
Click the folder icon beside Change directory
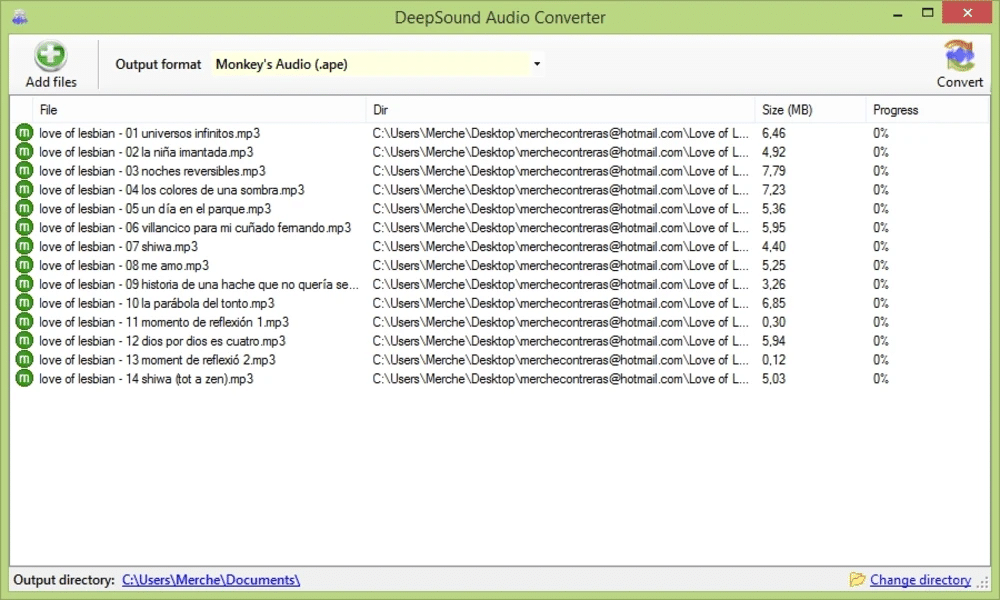[x=857, y=579]
